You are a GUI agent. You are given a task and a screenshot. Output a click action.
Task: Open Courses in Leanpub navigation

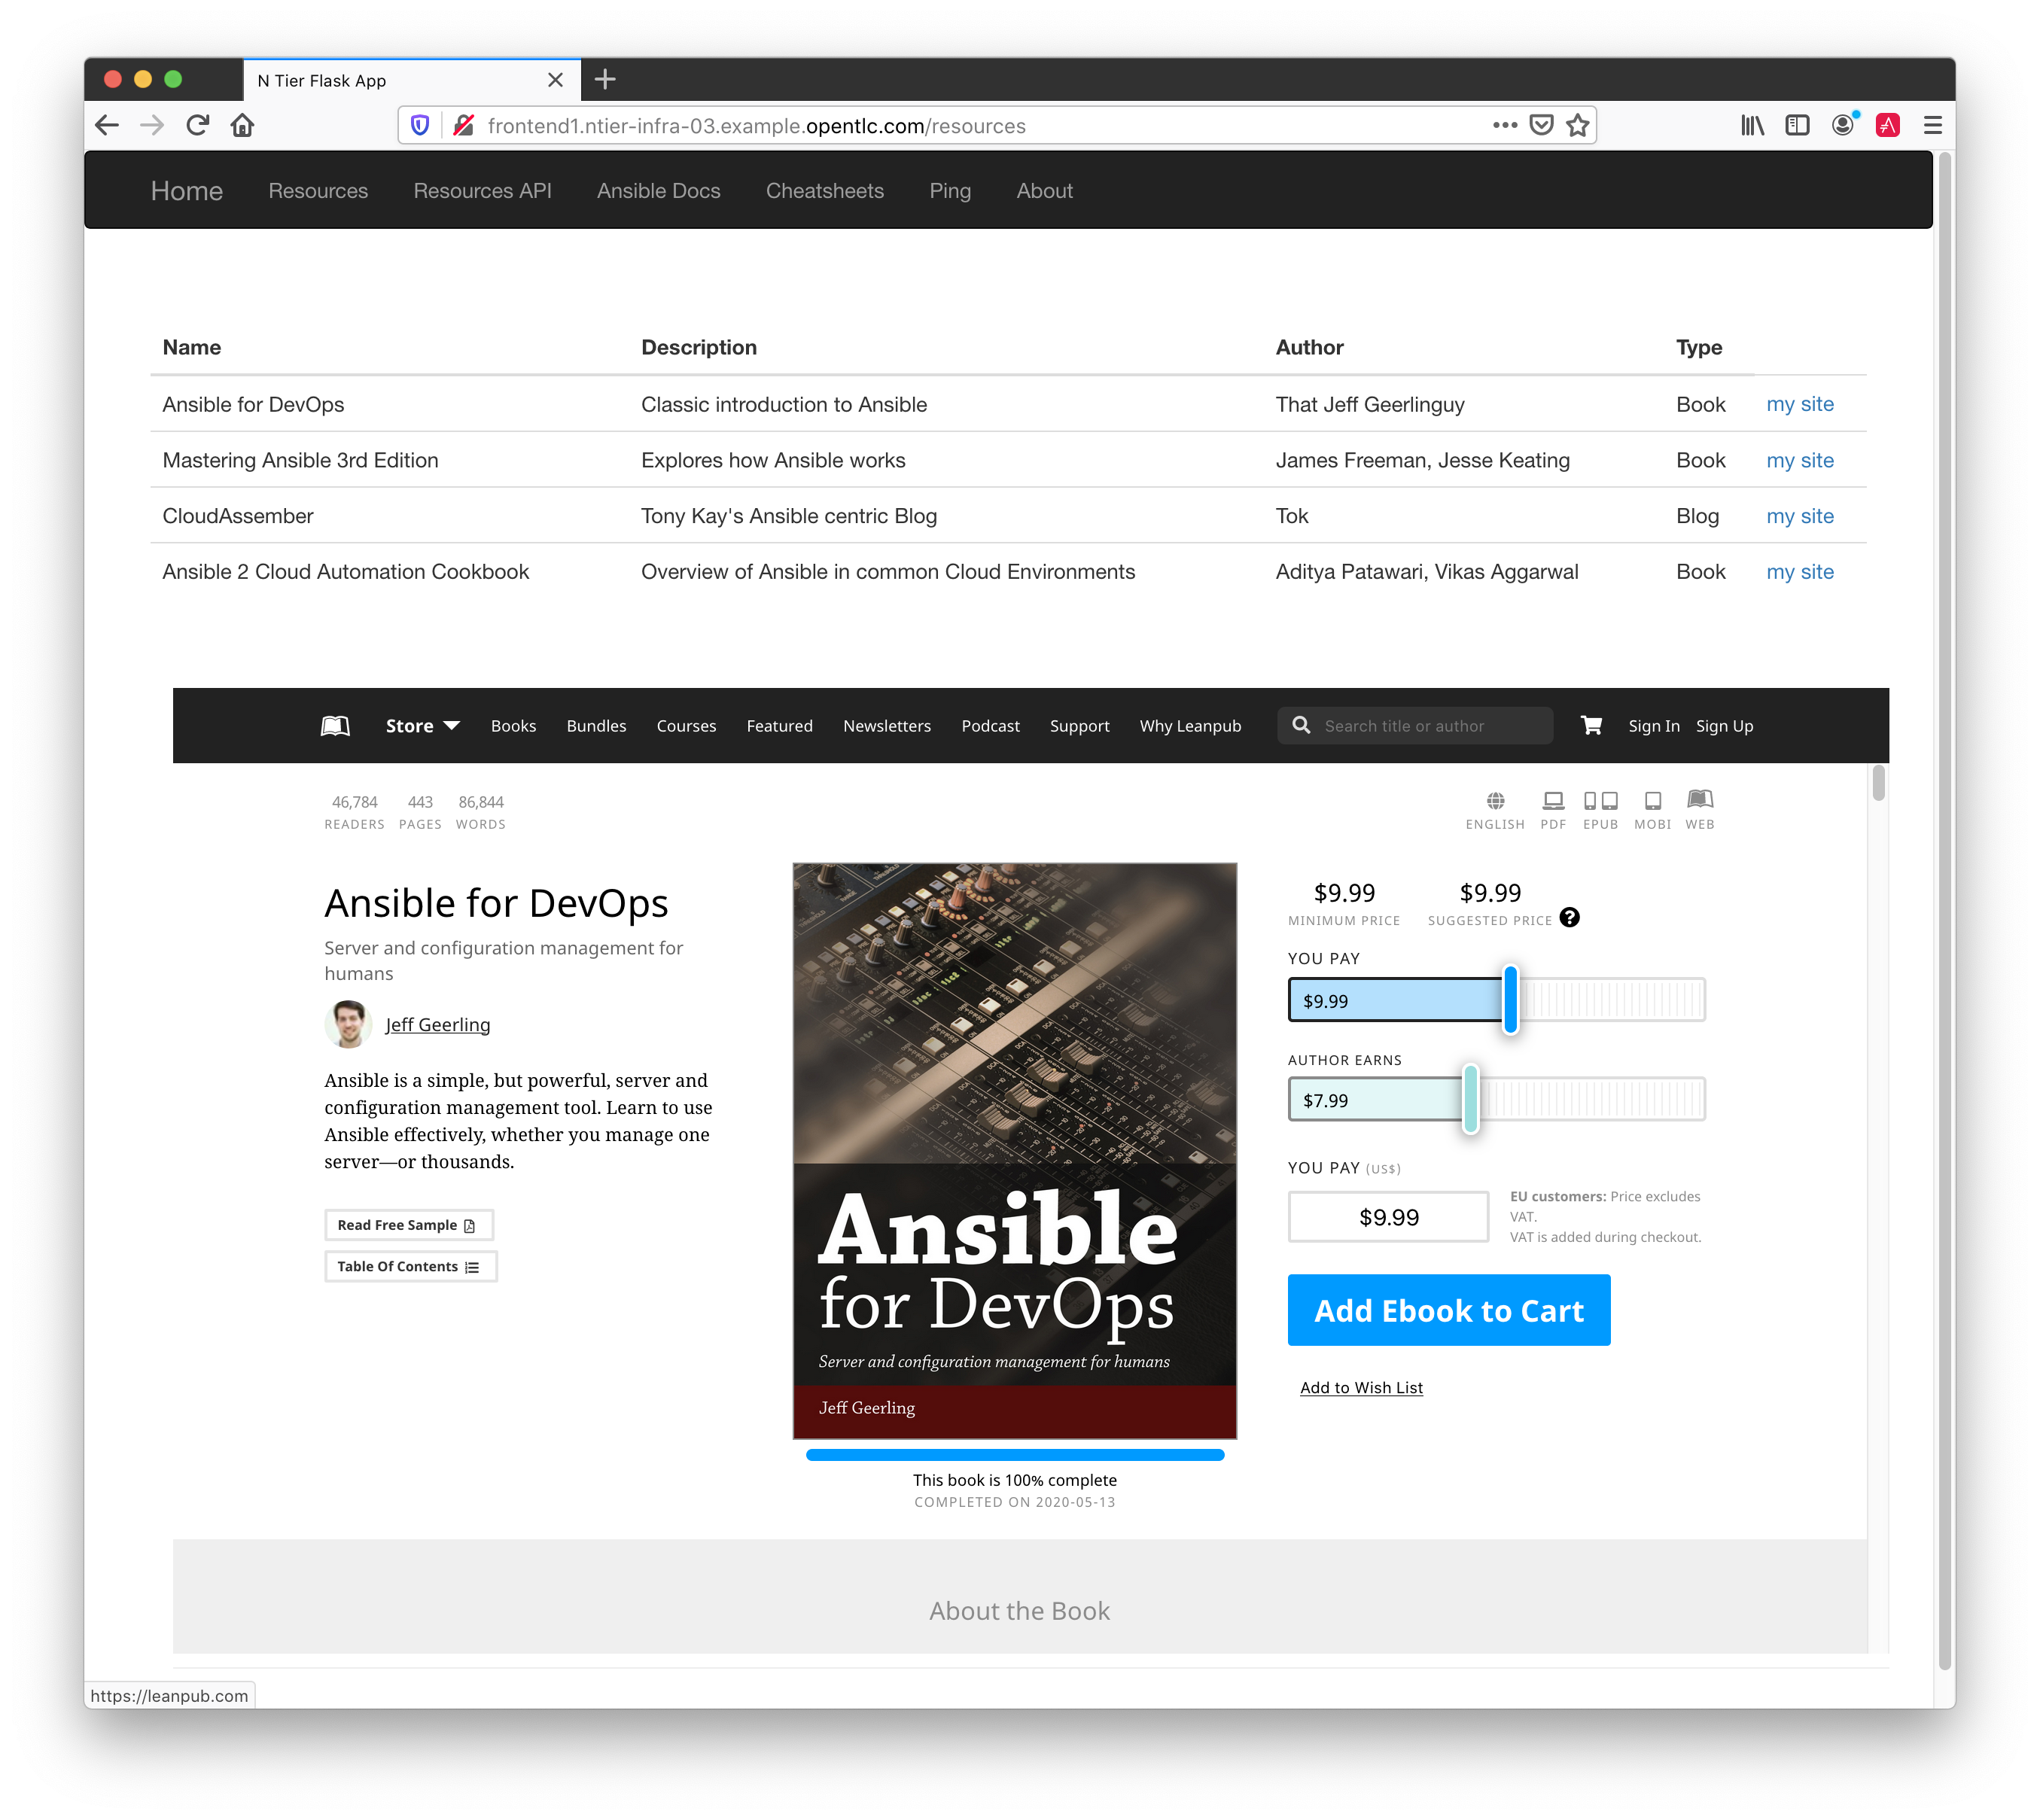pos(686,725)
